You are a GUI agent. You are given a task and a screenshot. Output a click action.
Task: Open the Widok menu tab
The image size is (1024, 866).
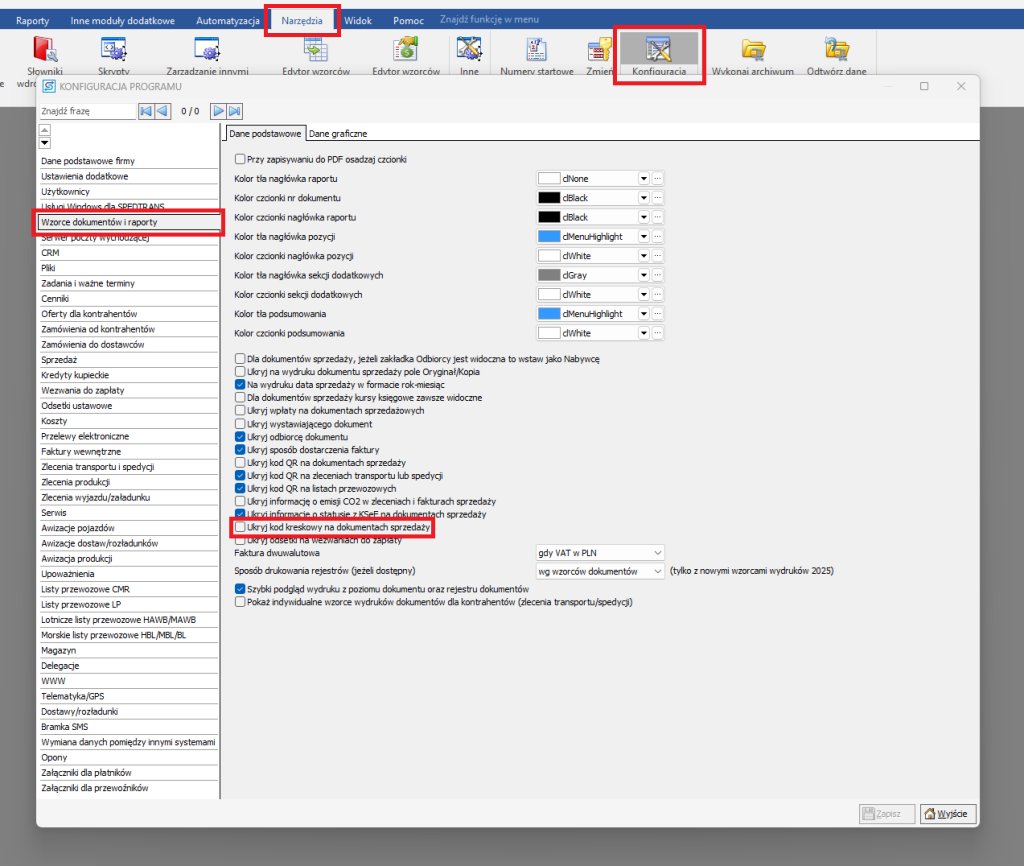pos(357,20)
